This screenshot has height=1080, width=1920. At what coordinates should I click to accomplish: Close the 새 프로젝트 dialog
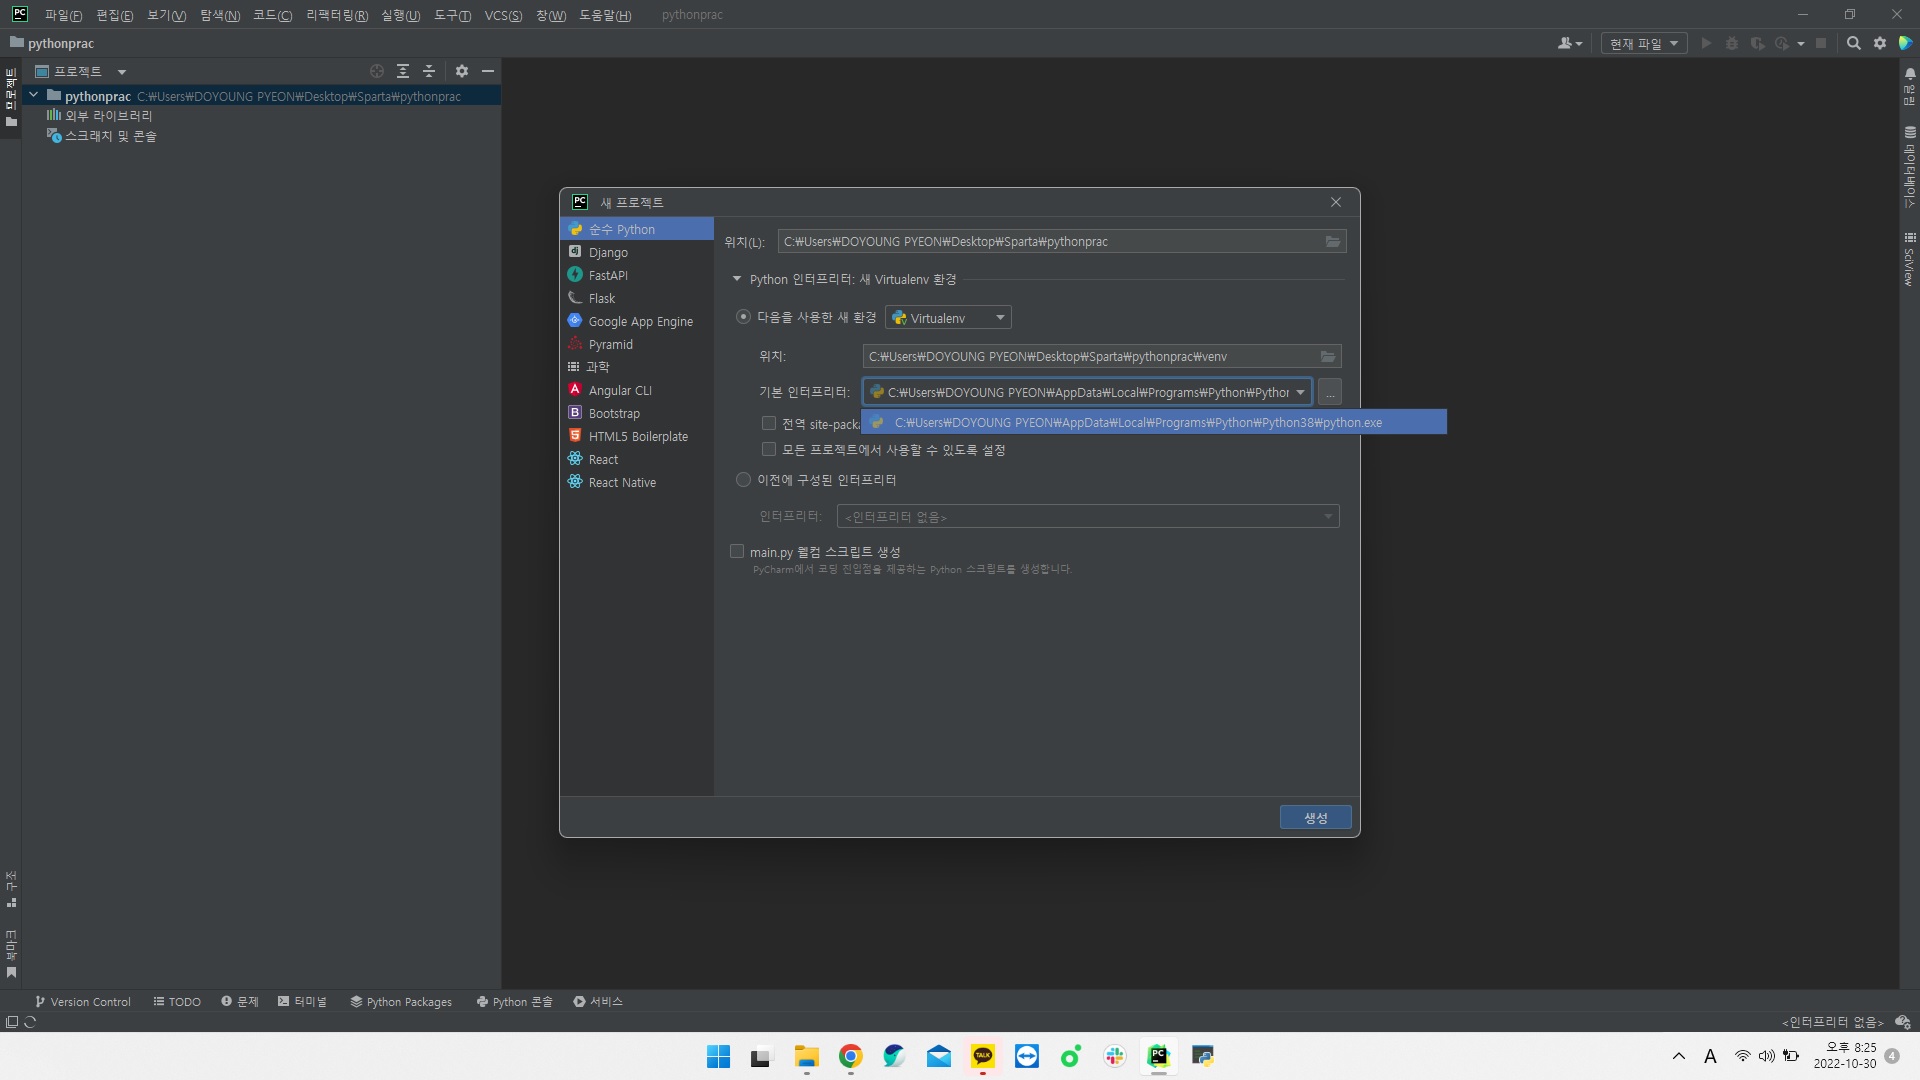coord(1336,202)
